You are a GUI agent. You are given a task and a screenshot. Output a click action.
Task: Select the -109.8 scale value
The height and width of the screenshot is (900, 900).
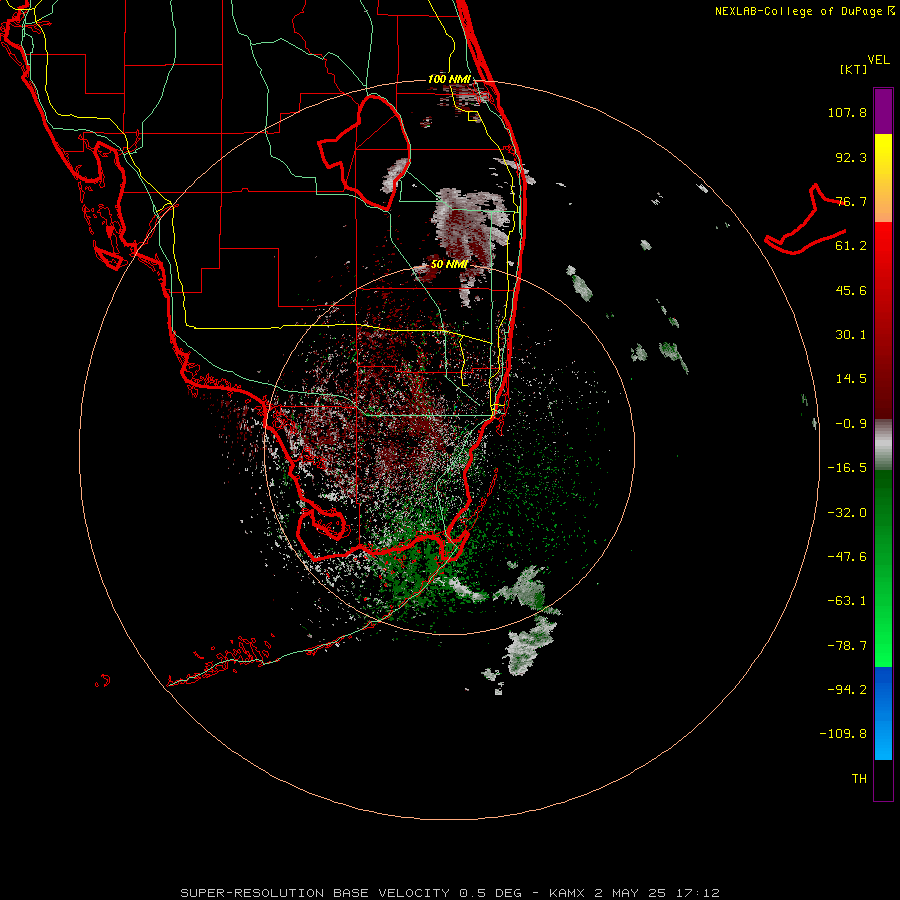point(843,734)
